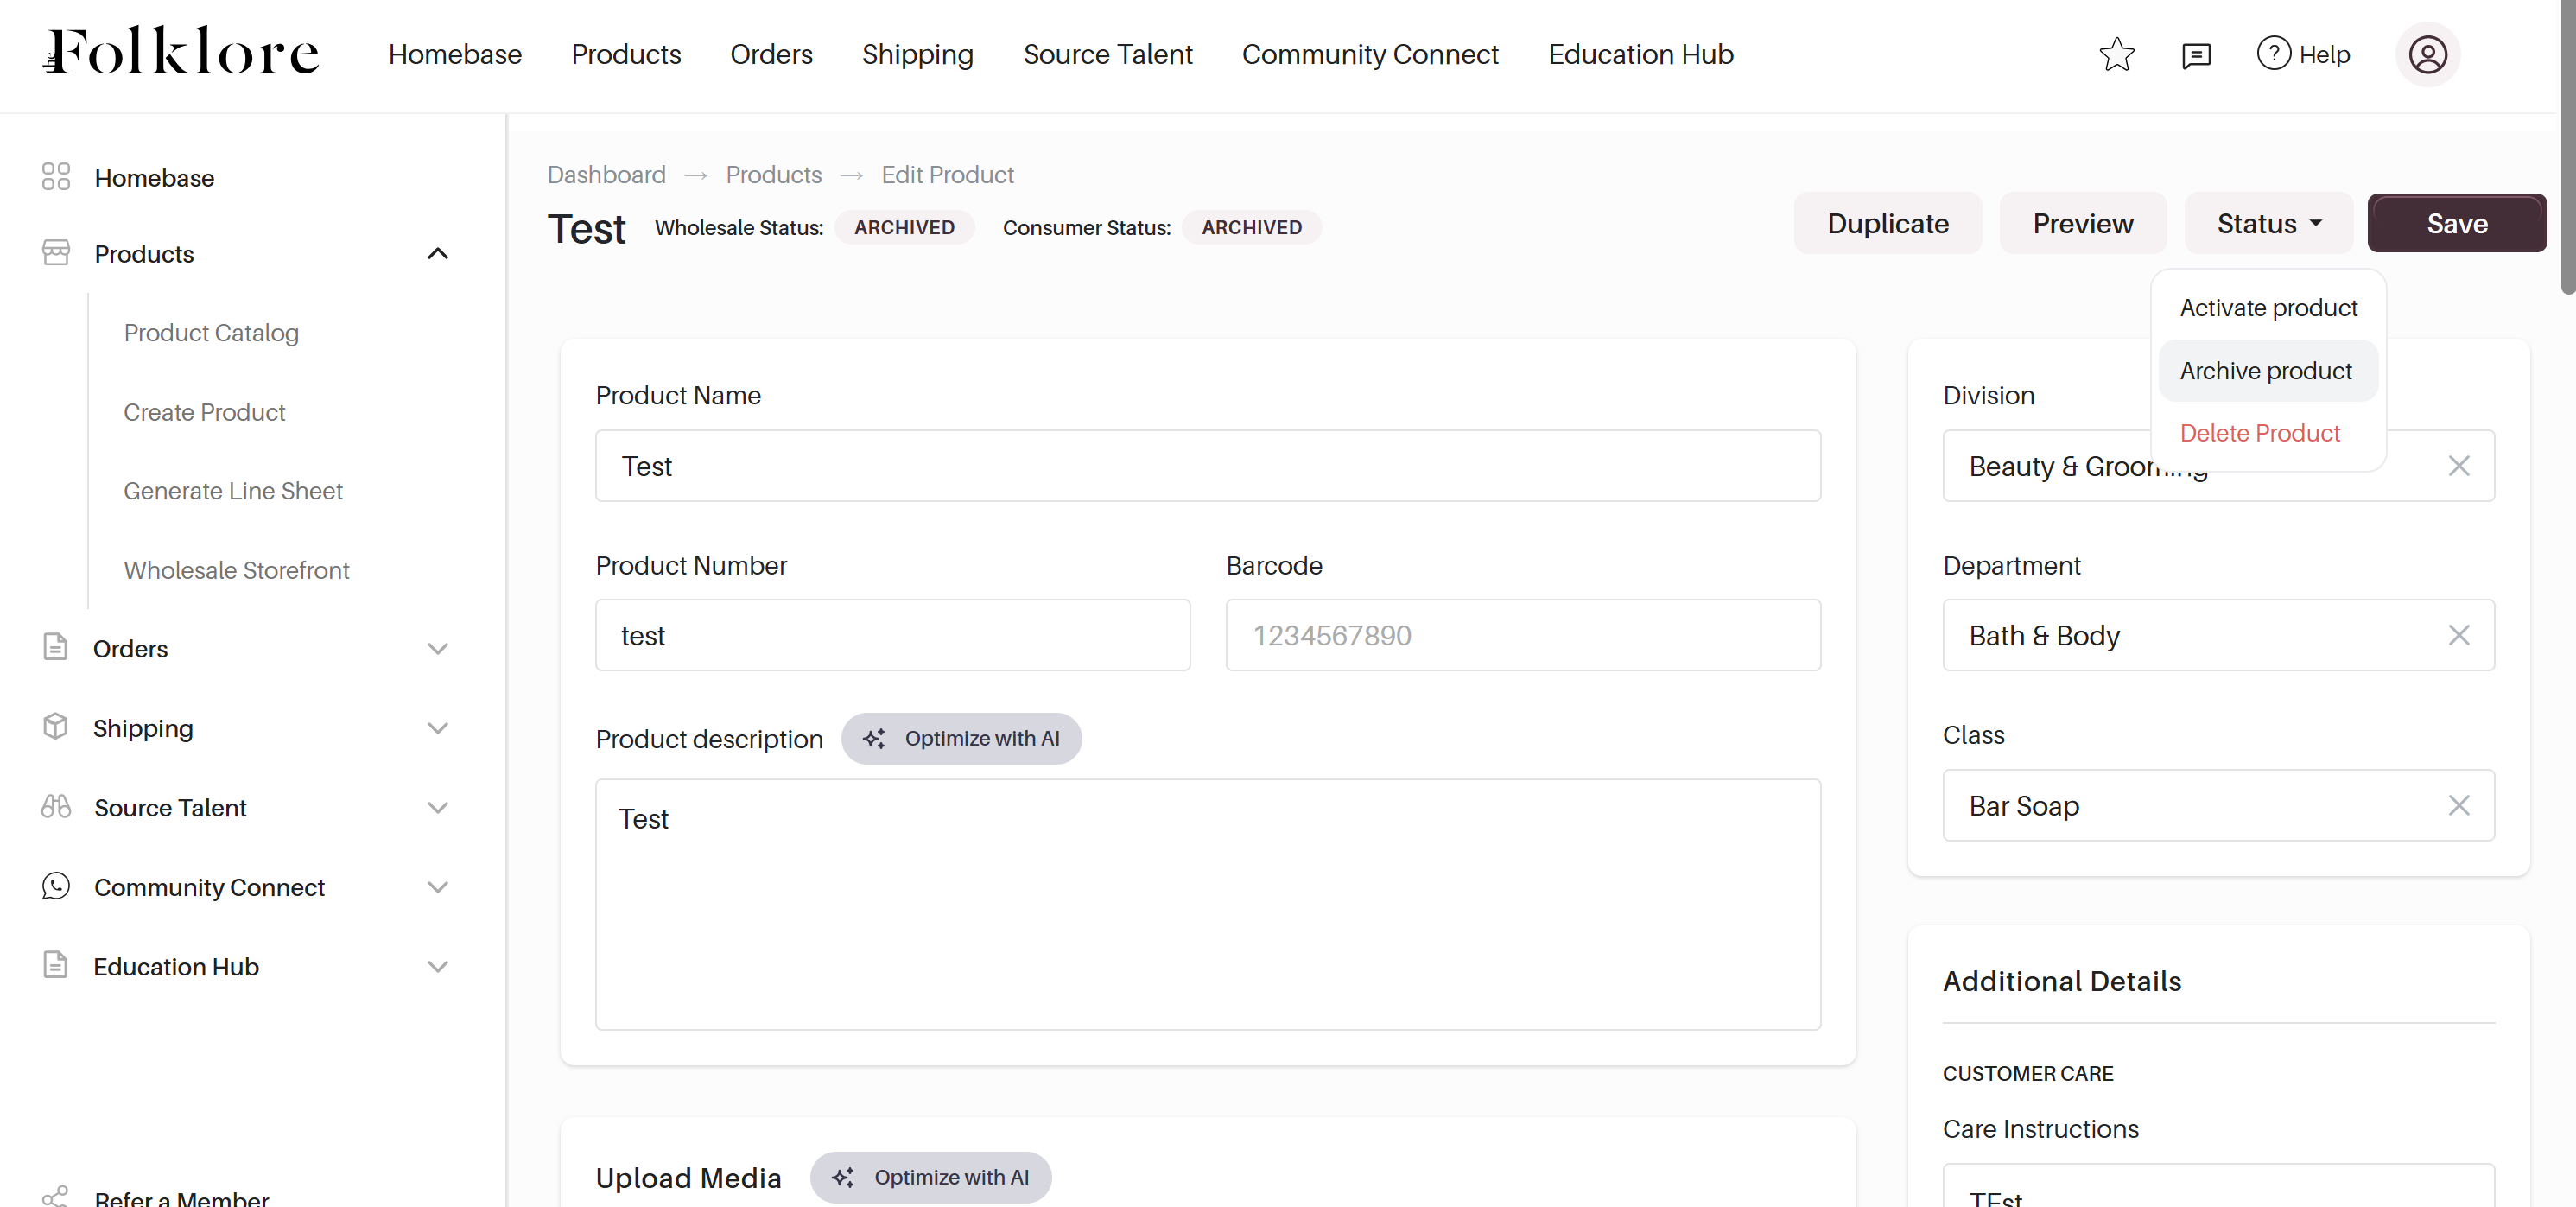Expand the Community Connect sidebar section
Screen dimensions: 2576x1207
438,887
